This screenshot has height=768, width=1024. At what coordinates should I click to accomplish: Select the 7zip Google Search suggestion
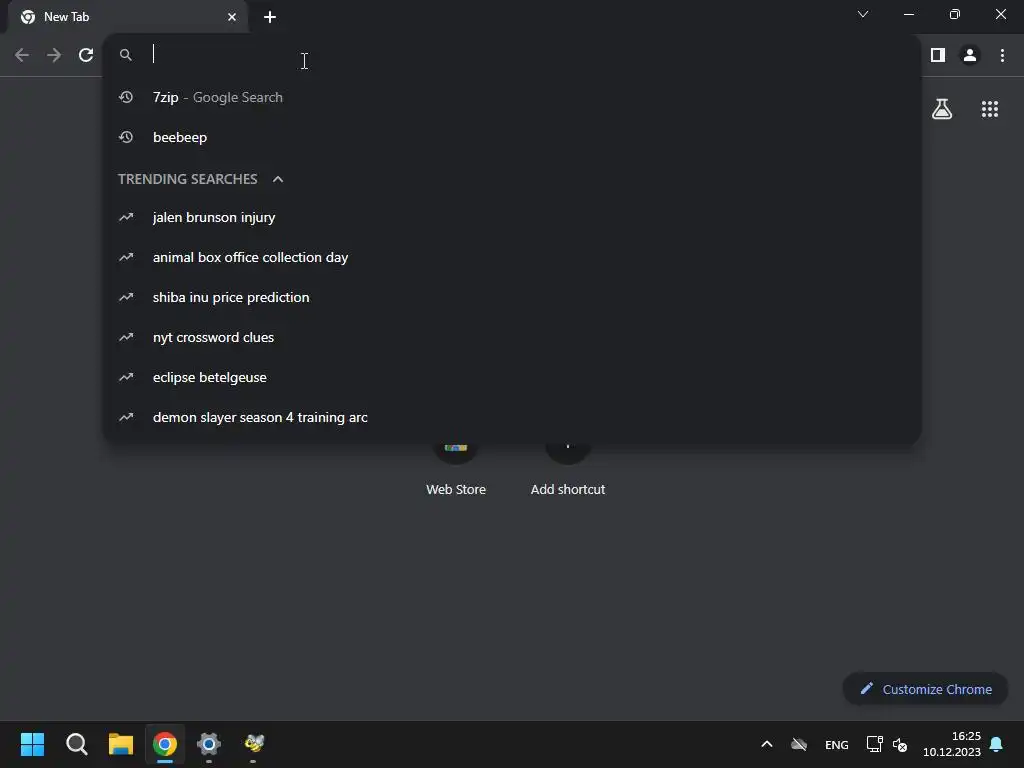[512, 97]
